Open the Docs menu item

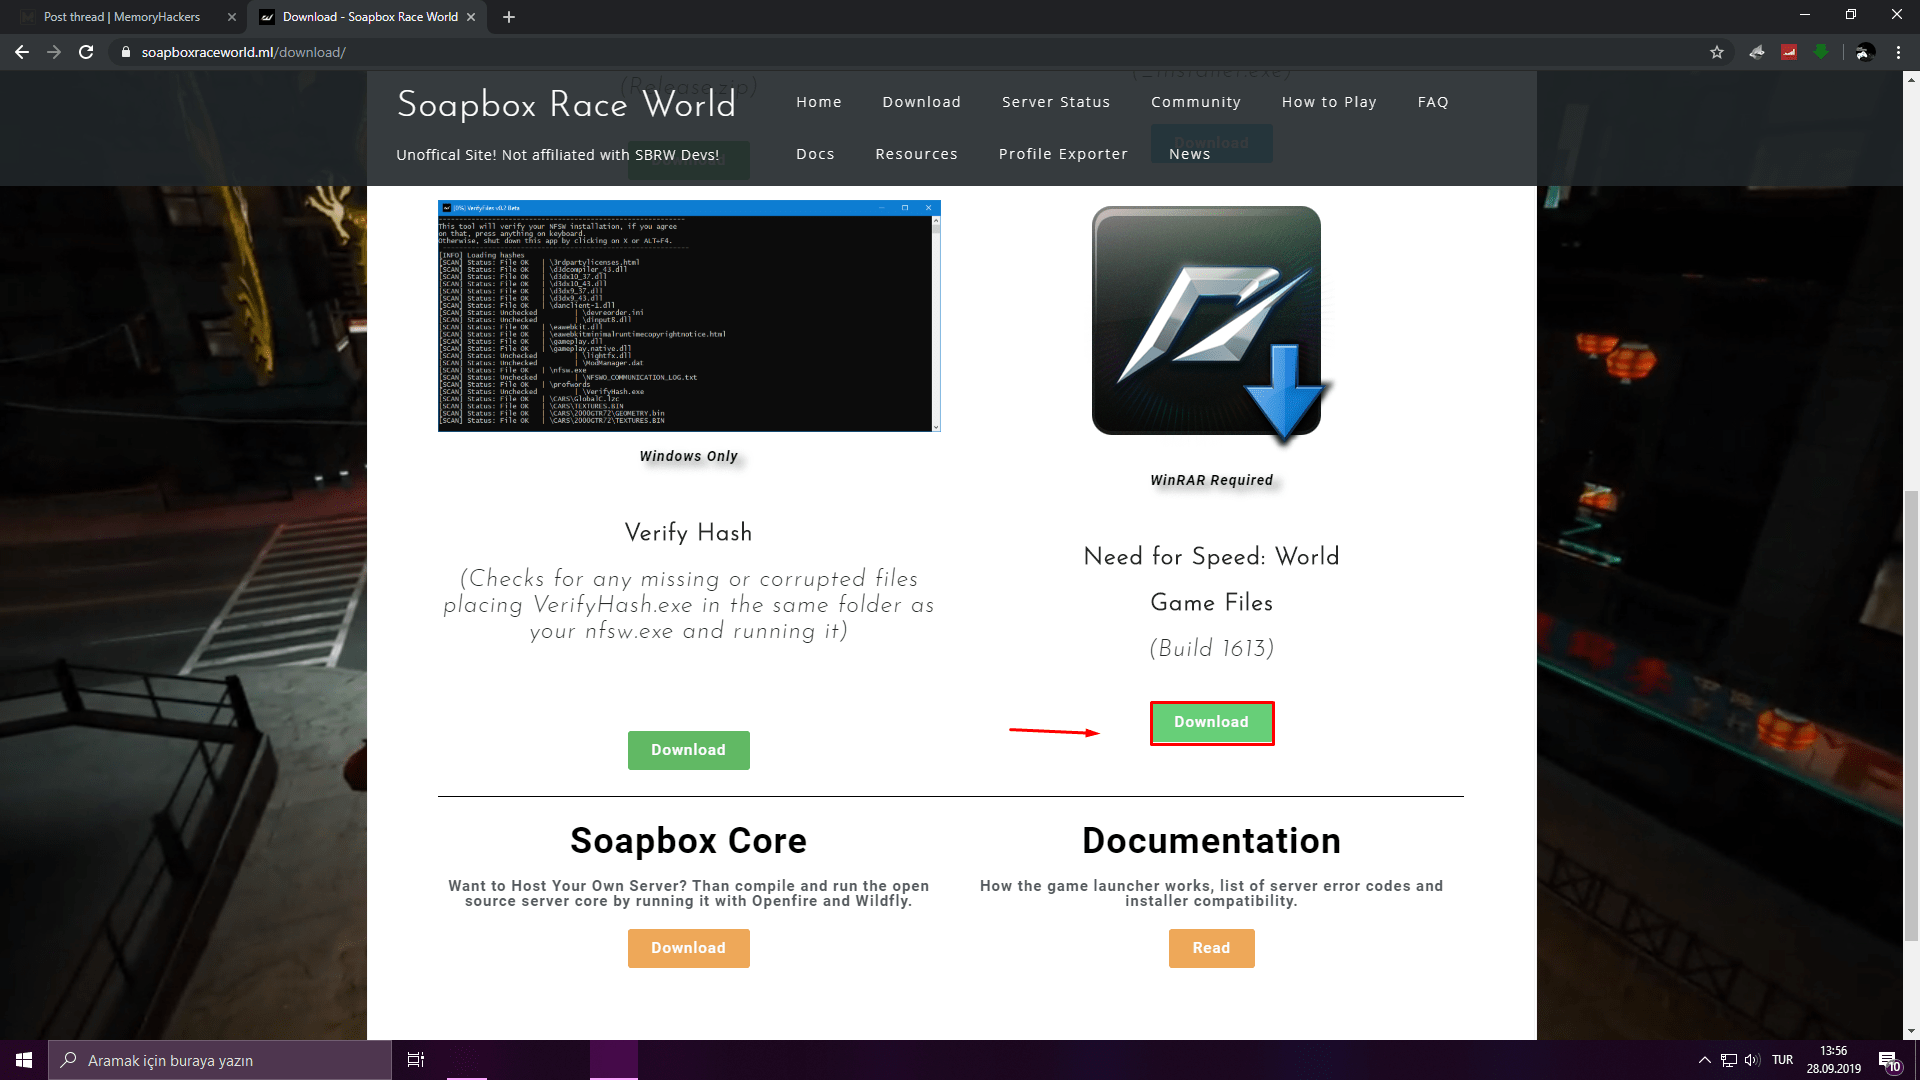coord(815,154)
